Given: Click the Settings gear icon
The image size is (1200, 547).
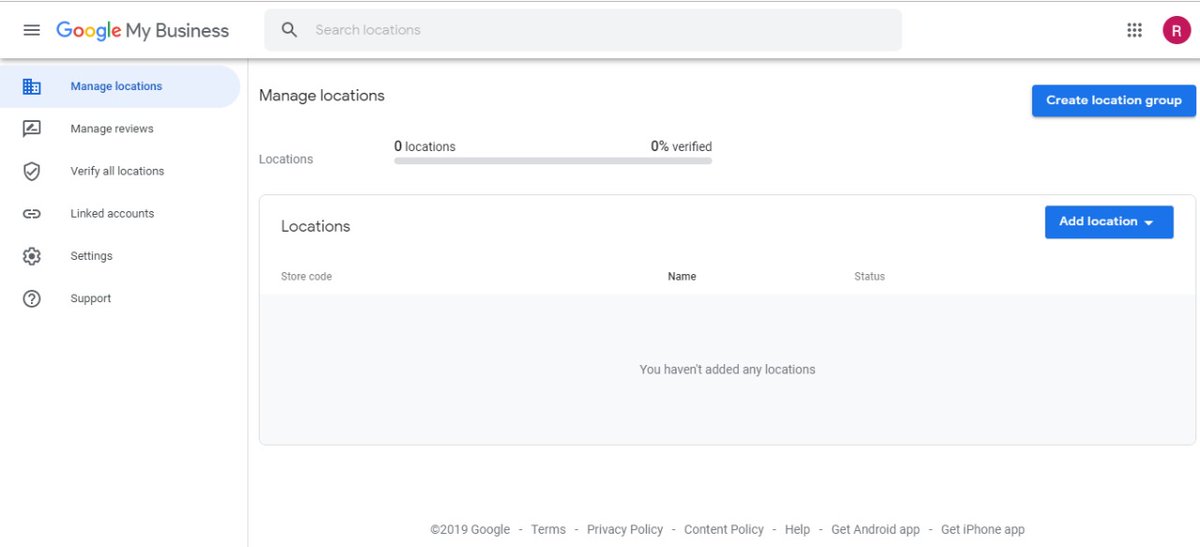Looking at the screenshot, I should [32, 256].
